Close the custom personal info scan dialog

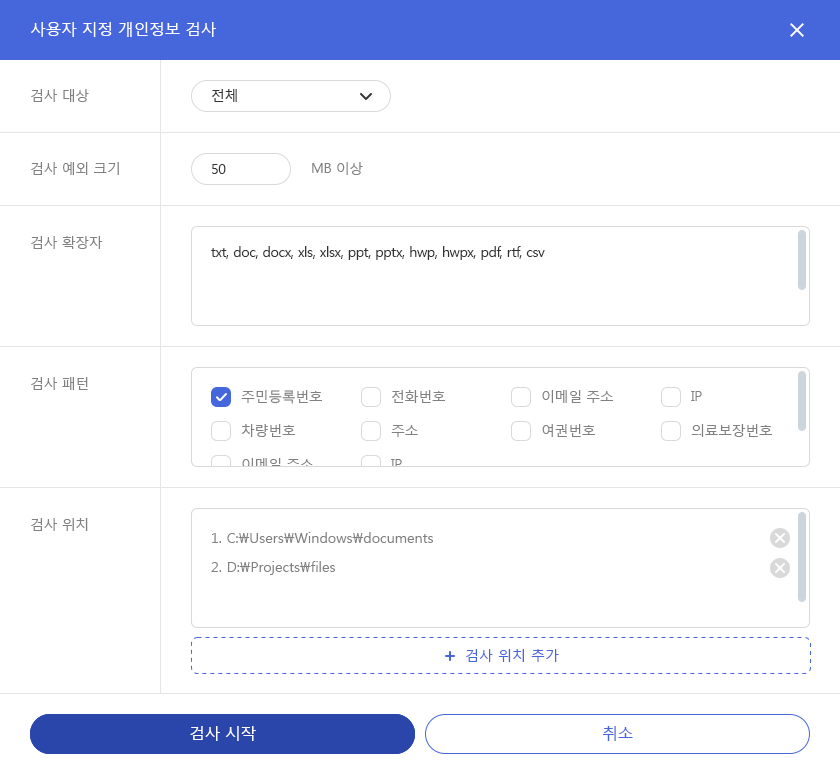pos(796,30)
